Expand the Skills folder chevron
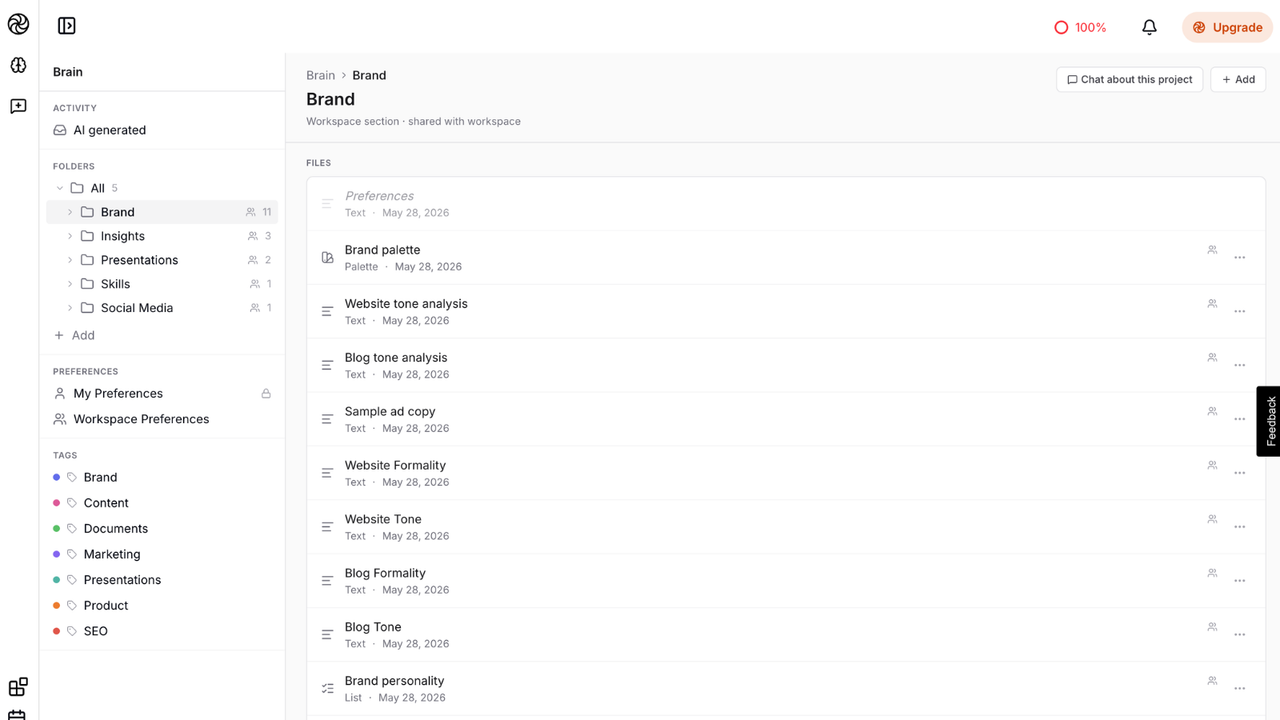Image resolution: width=1280 pixels, height=720 pixels. pyautogui.click(x=70, y=284)
